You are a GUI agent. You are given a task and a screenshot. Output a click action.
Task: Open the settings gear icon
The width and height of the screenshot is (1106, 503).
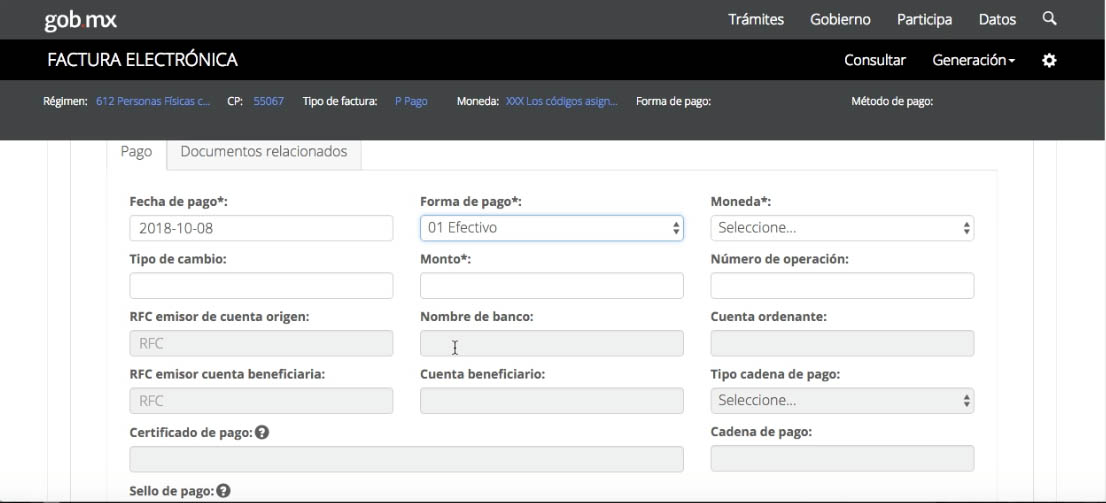[1050, 61]
